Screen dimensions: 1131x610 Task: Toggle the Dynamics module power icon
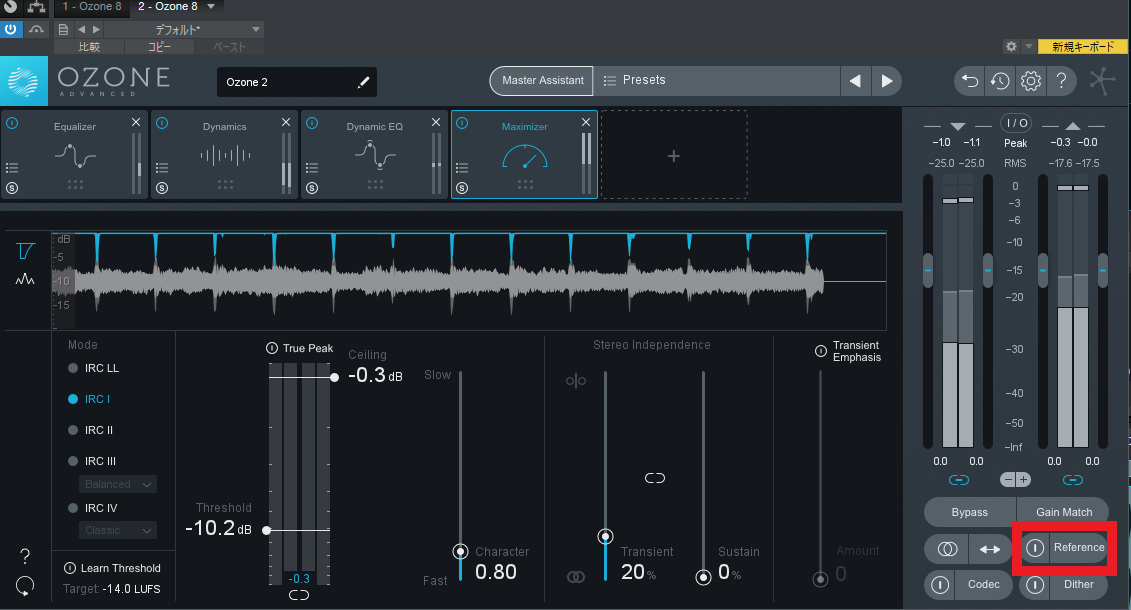pyautogui.click(x=162, y=123)
